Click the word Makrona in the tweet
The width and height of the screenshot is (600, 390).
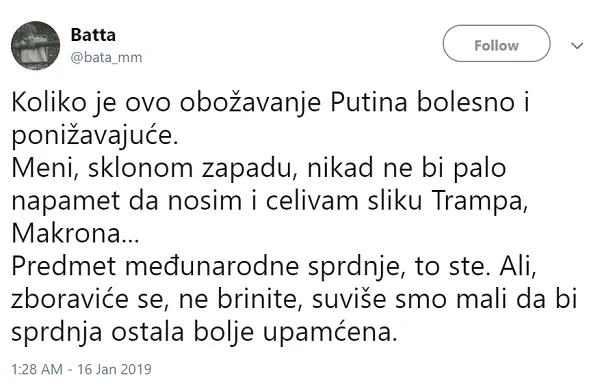[75, 234]
